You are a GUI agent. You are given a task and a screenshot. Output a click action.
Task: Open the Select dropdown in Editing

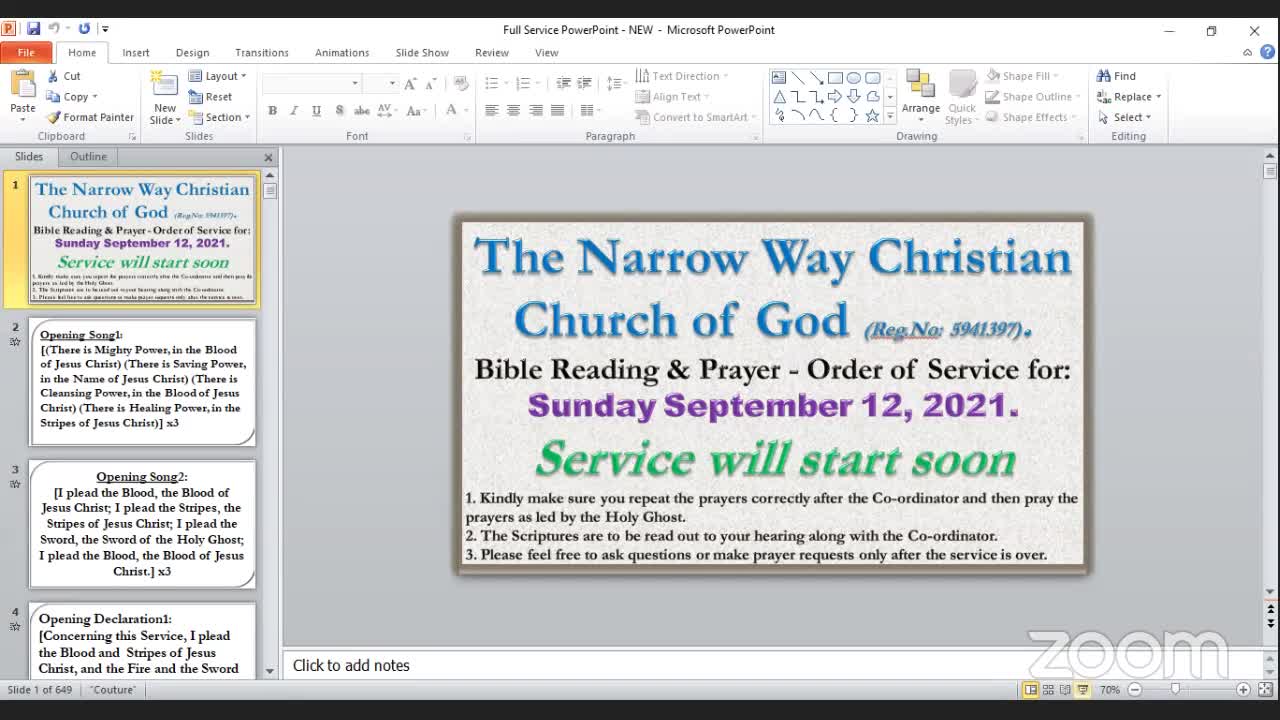coord(1124,117)
